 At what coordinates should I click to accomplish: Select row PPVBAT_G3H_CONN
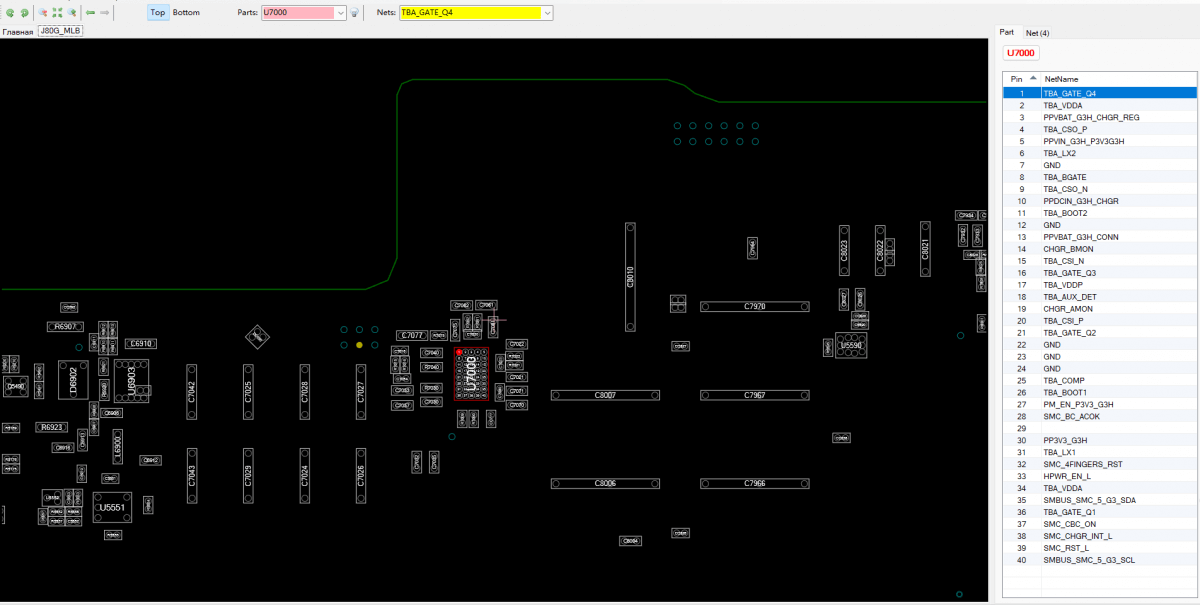(x=1099, y=237)
